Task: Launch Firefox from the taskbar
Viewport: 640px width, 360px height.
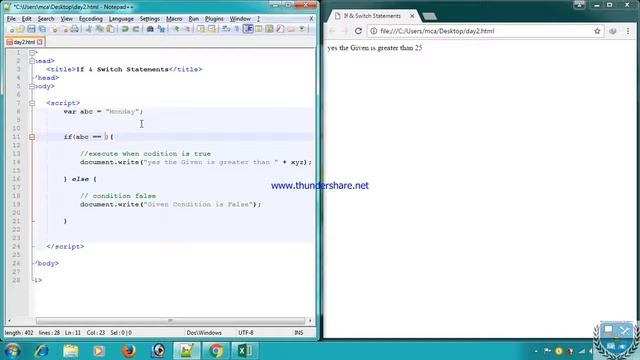Action: tap(129, 351)
